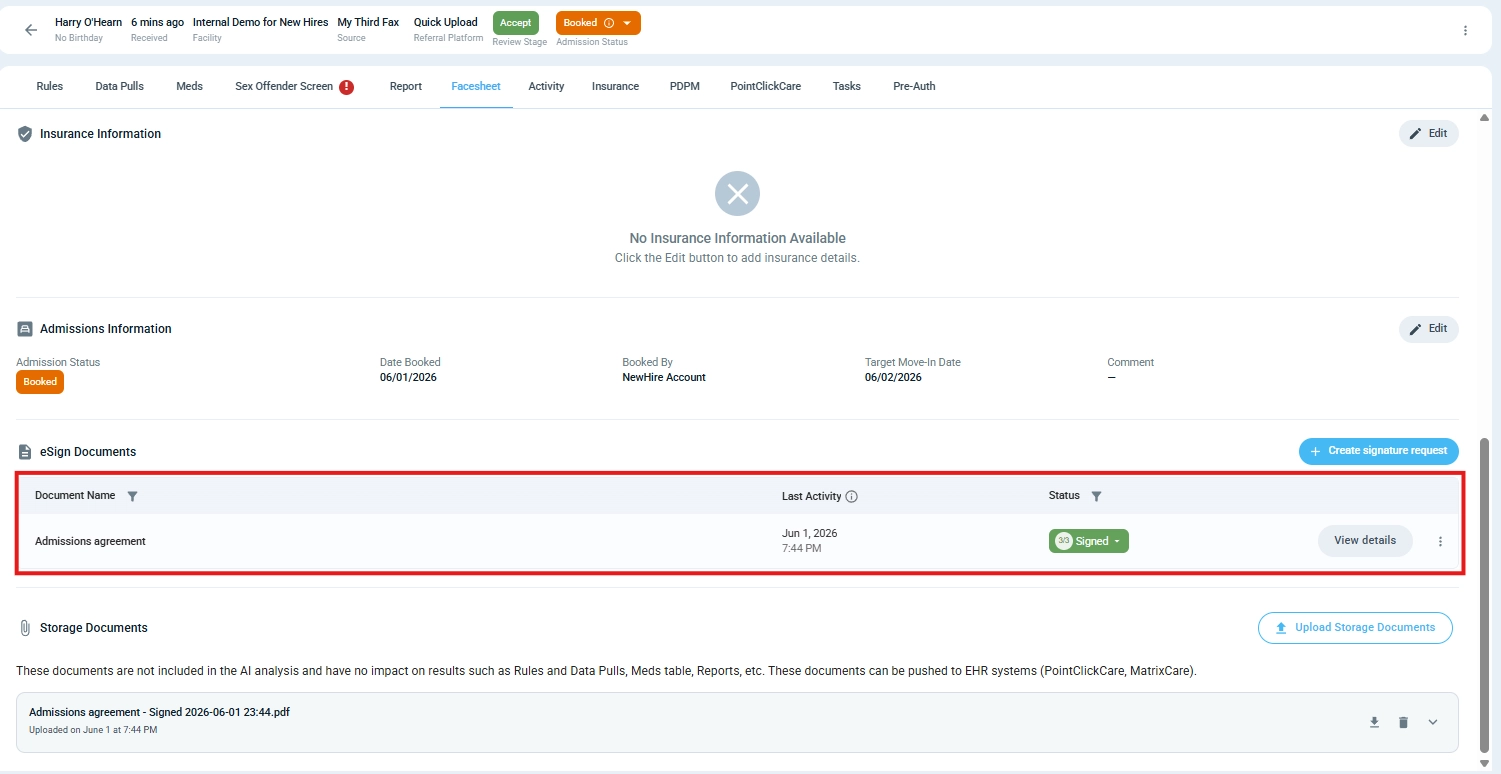Screen dimensions: 1501x774
Task: Open the Data Pulls tab
Action: click(x=120, y=86)
